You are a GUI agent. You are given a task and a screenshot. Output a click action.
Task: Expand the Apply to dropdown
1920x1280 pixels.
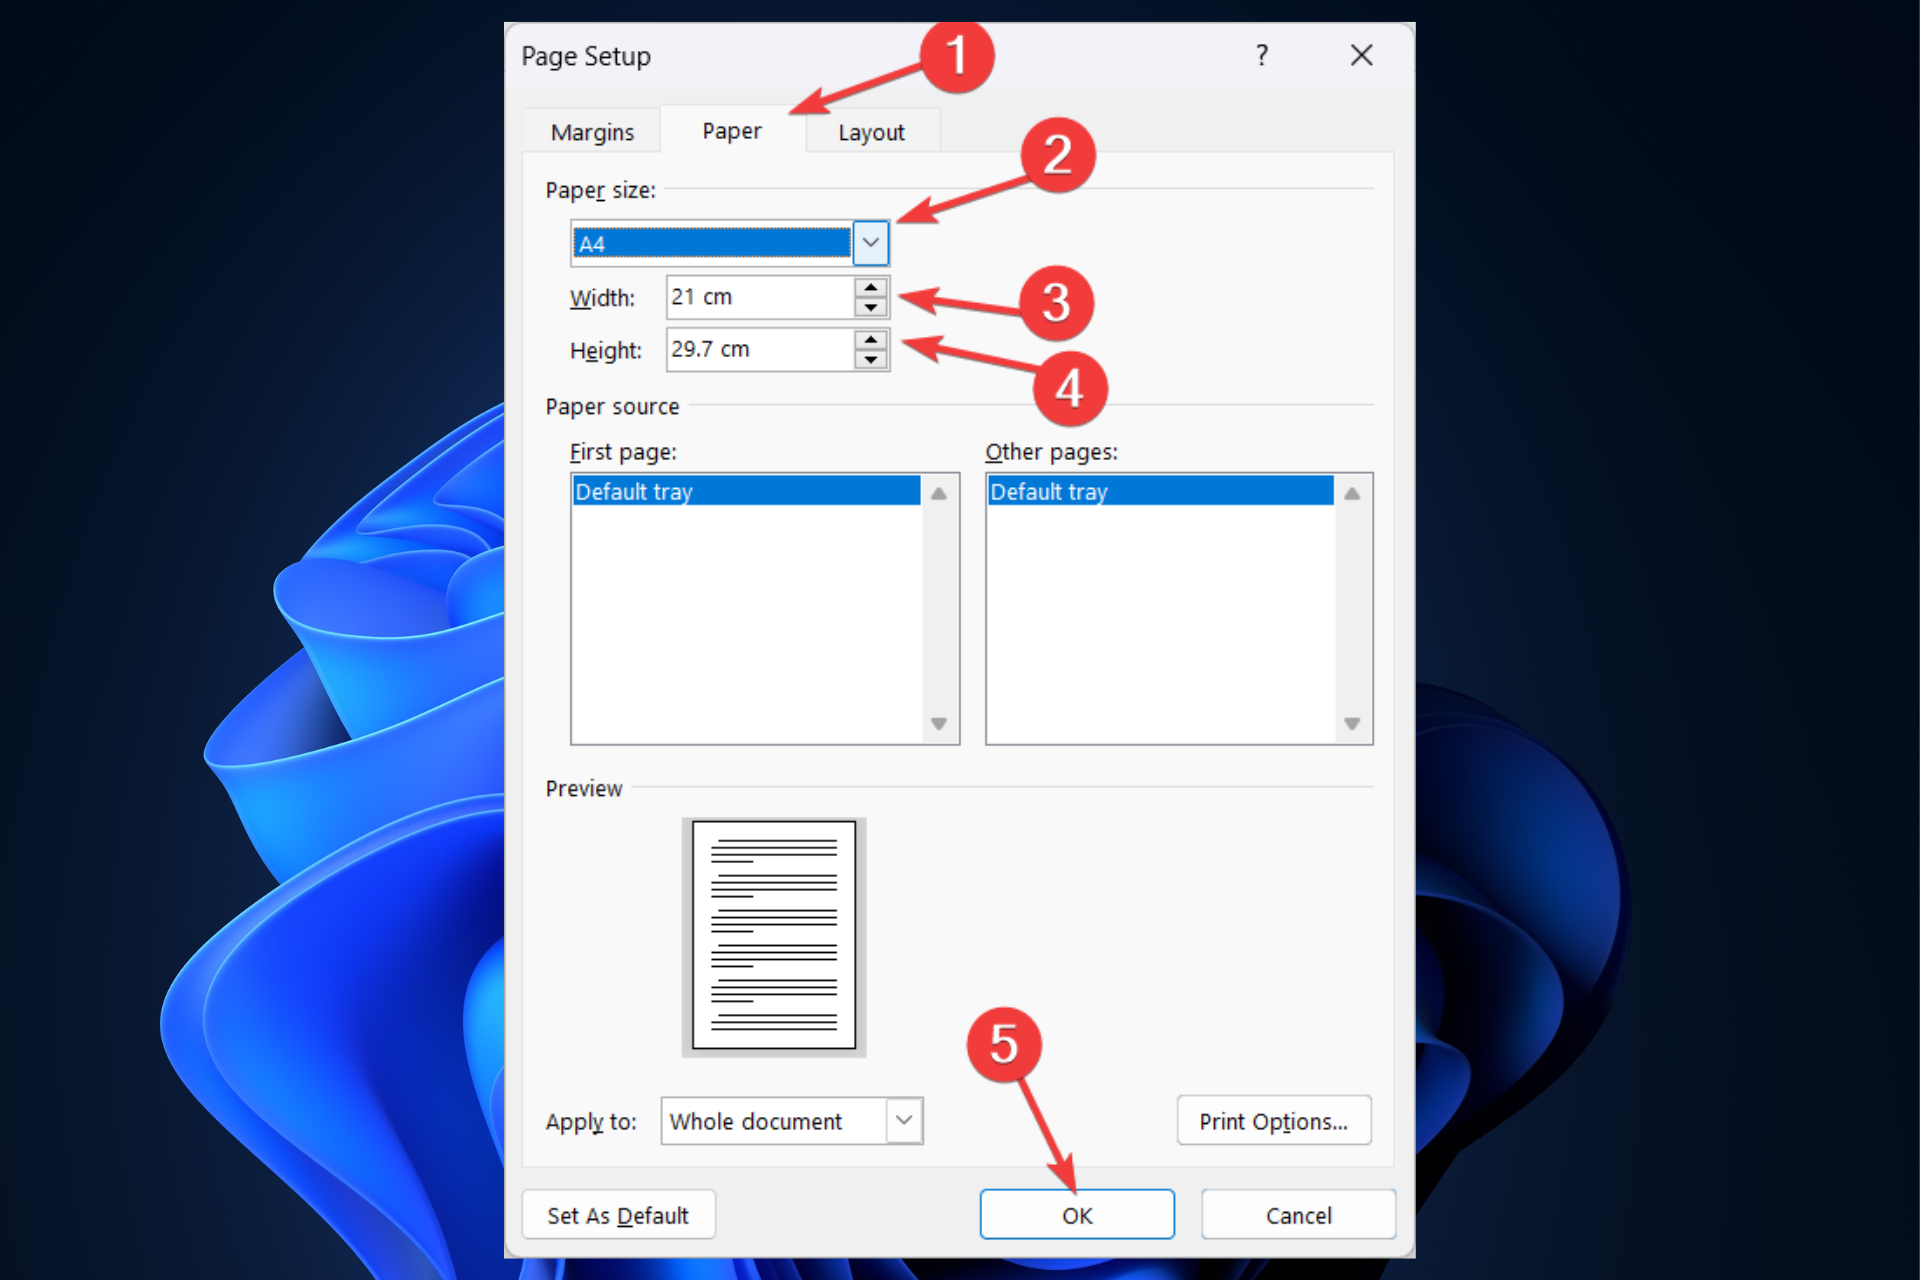[904, 1119]
